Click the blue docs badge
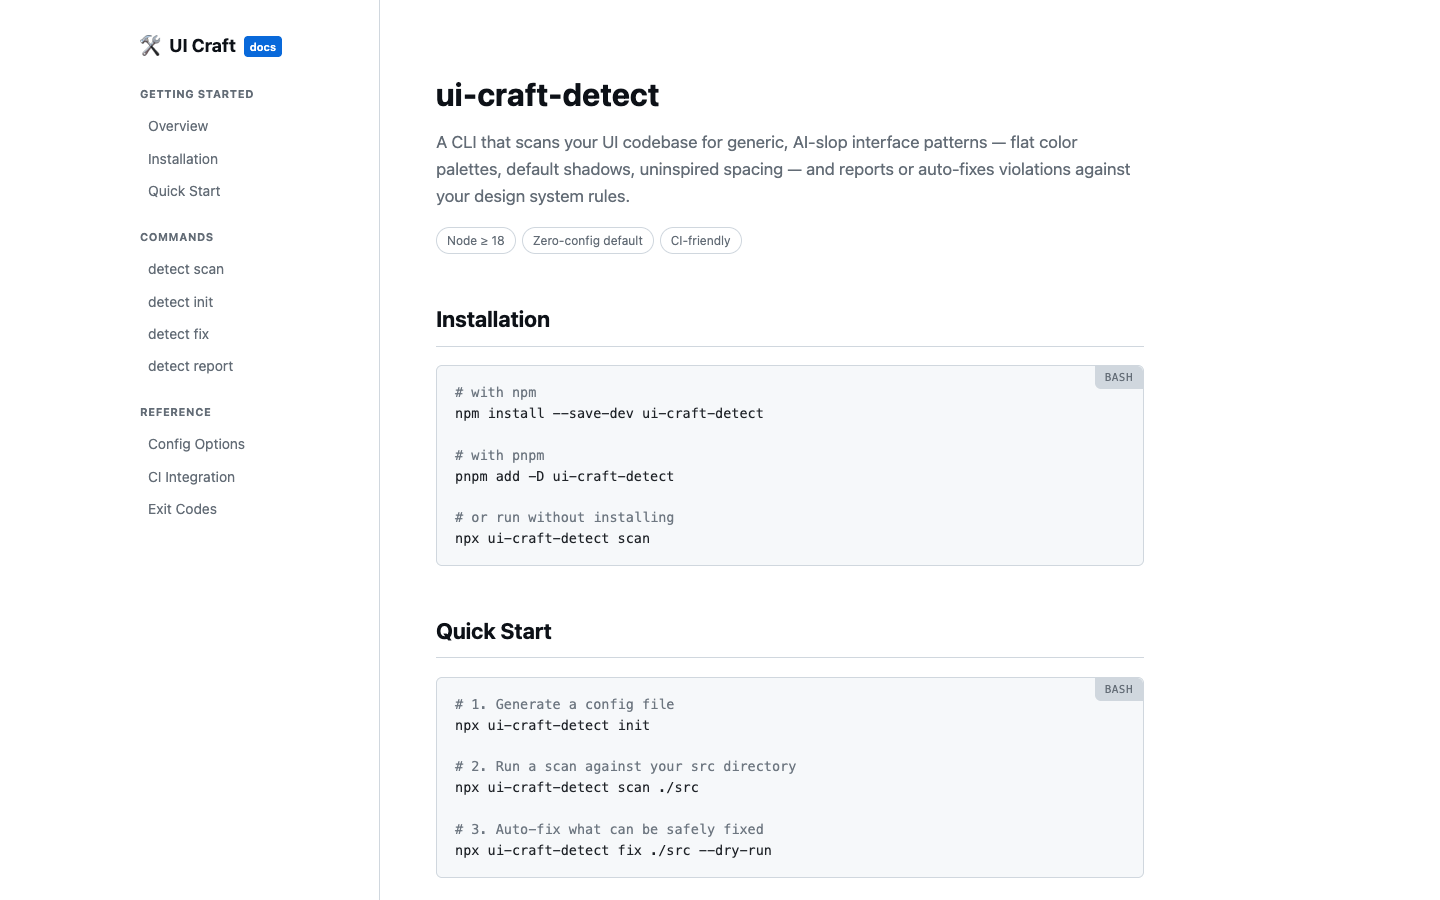Image resolution: width=1440 pixels, height=900 pixels. (263, 47)
